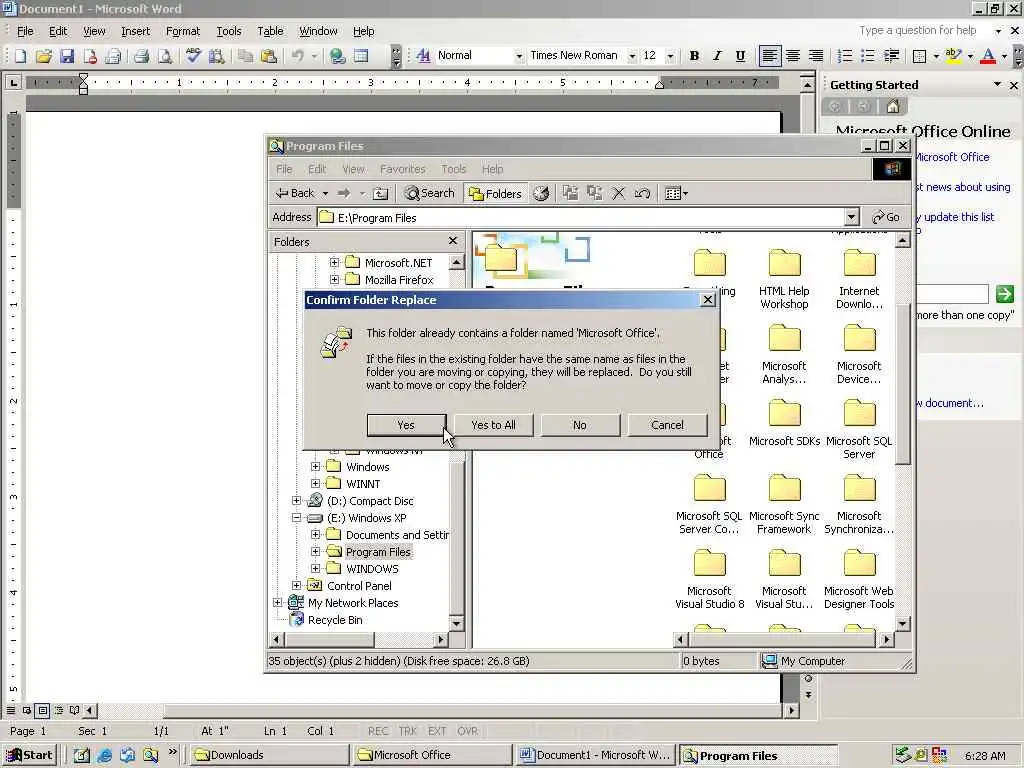Collapse the (E:) Windows XP drive node
This screenshot has width=1024, height=768.
click(x=296, y=518)
